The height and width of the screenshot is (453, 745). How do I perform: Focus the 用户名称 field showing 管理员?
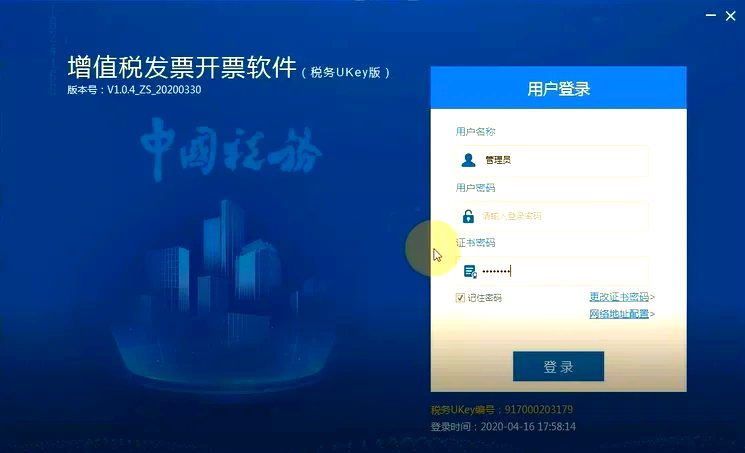(552, 161)
